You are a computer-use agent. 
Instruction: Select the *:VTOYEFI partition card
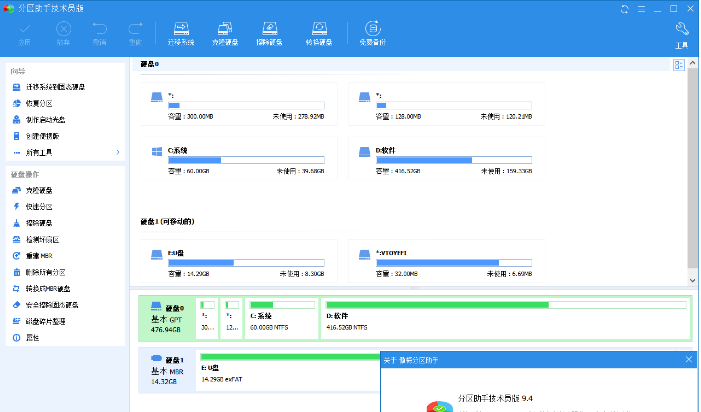coord(447,261)
